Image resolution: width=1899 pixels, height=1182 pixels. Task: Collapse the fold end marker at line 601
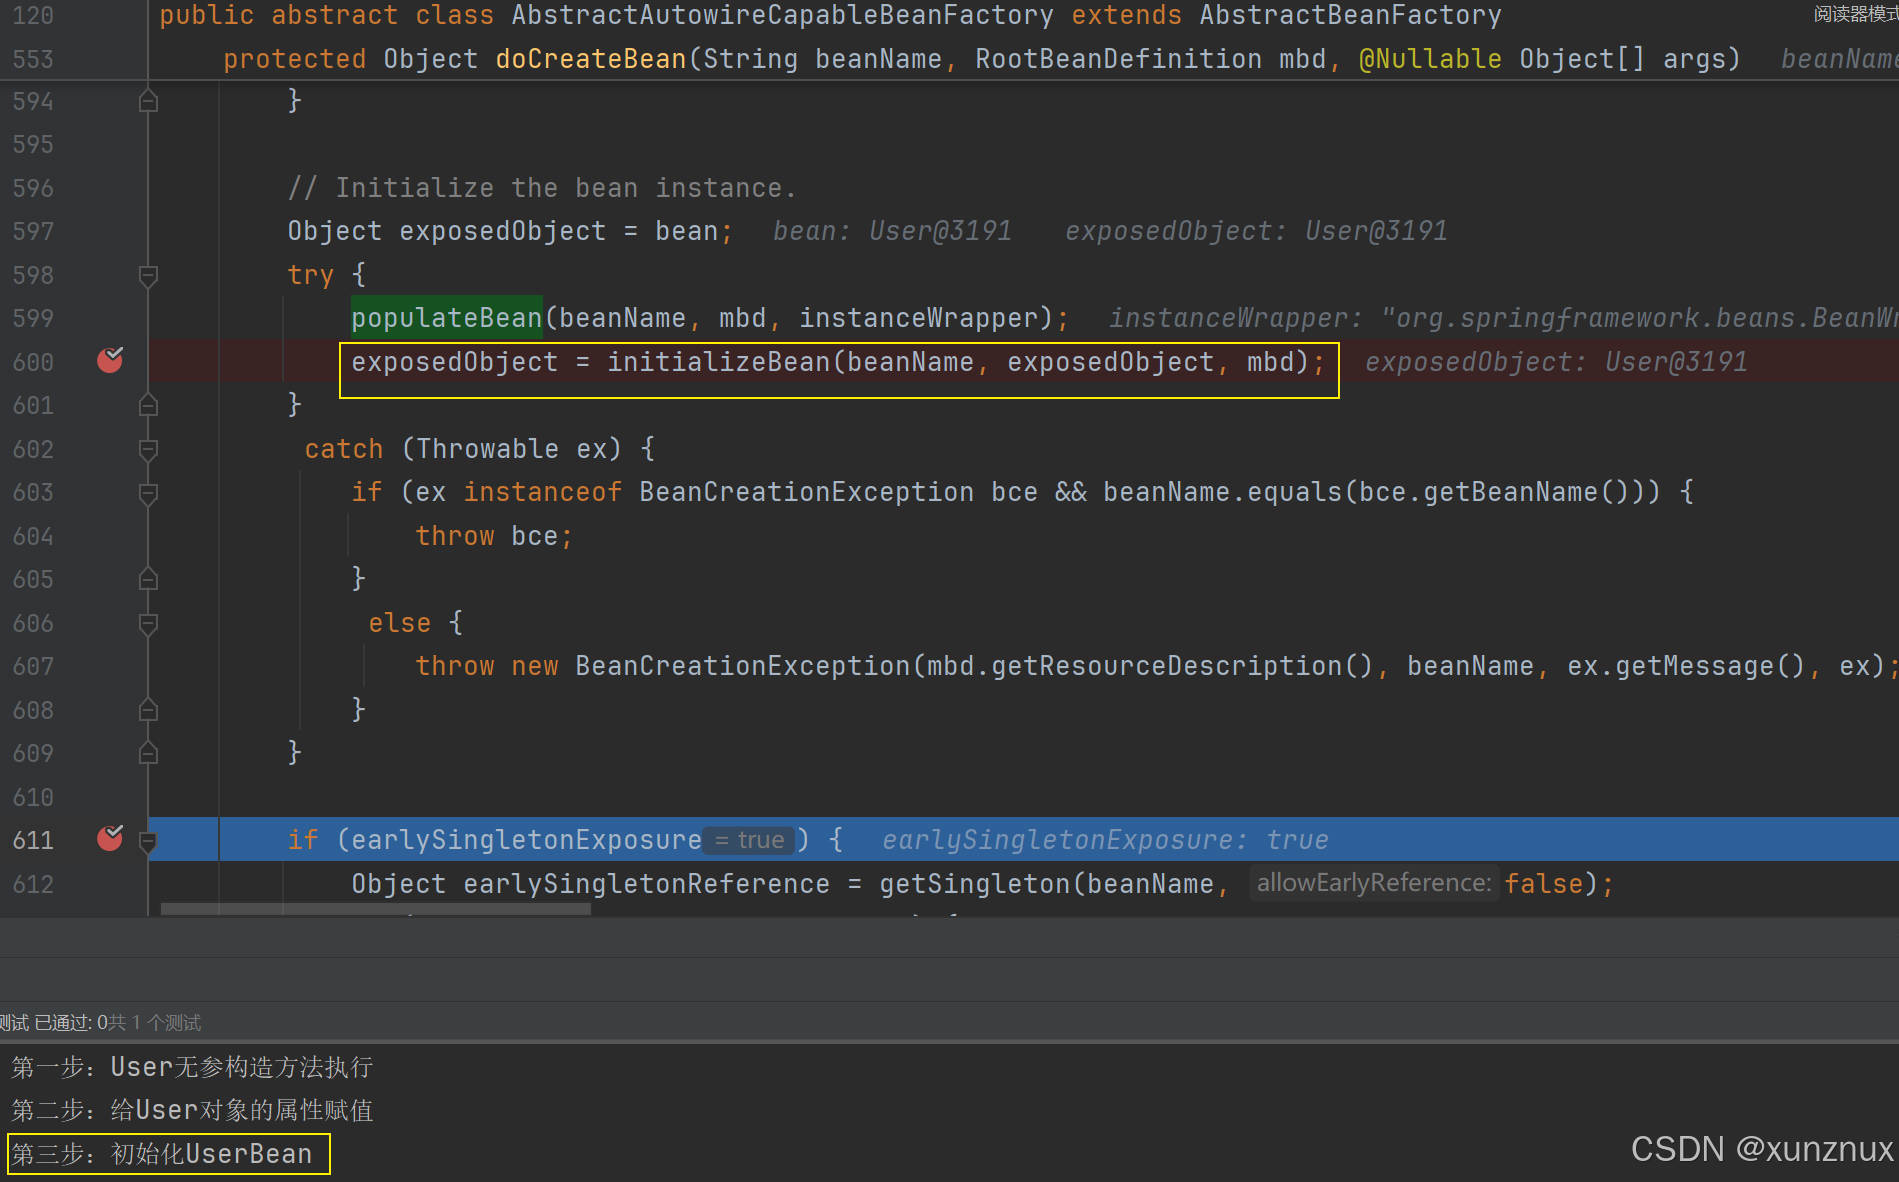click(x=148, y=405)
